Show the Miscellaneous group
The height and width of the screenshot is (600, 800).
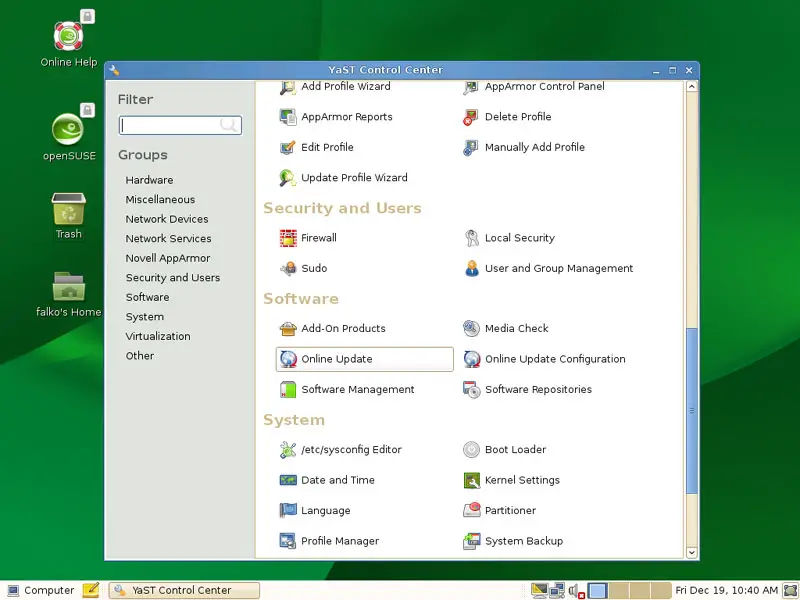(160, 199)
